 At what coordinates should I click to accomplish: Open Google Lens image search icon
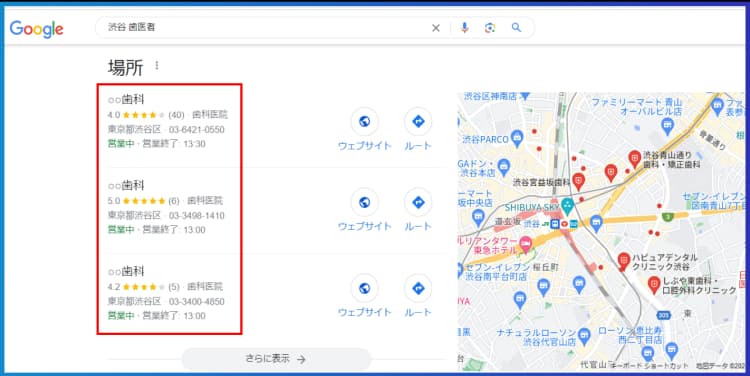pos(490,28)
